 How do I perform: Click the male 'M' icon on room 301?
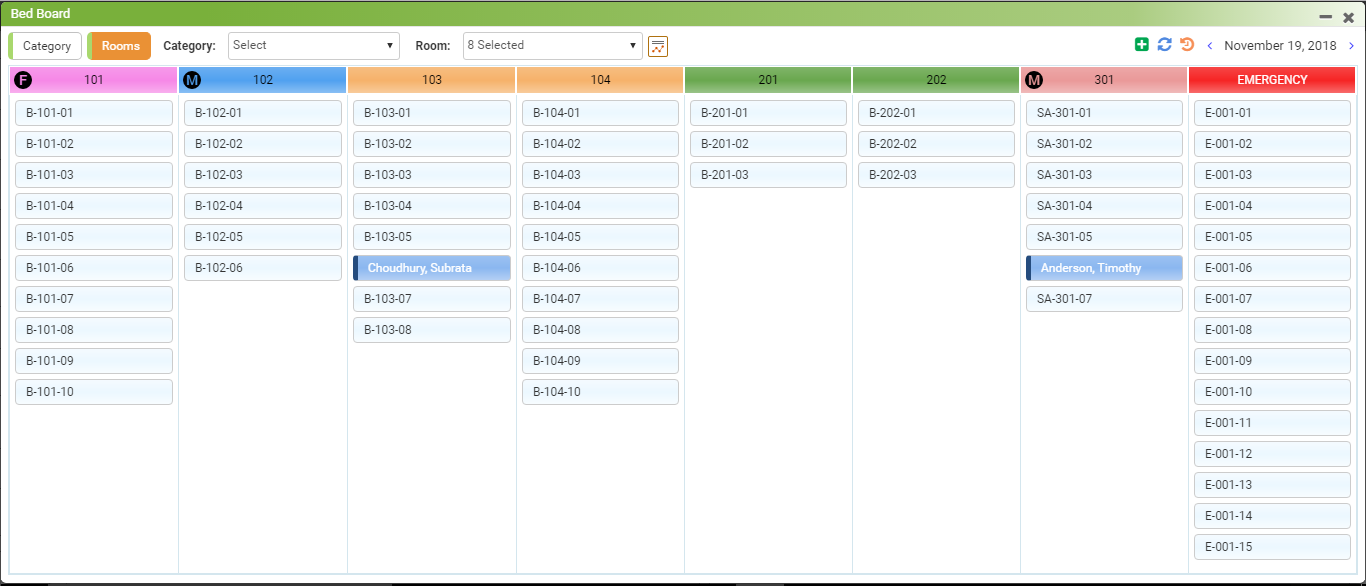(1034, 80)
